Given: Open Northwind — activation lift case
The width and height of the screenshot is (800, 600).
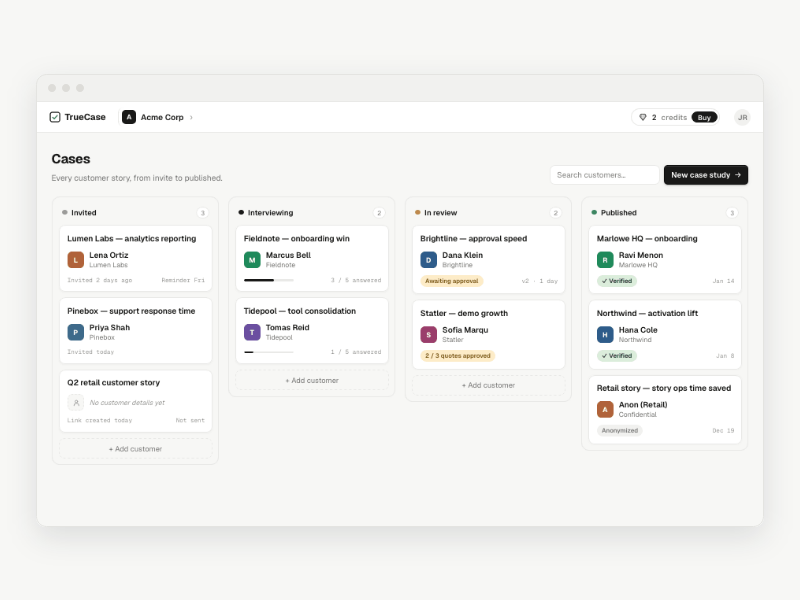Looking at the screenshot, I should click(x=665, y=334).
